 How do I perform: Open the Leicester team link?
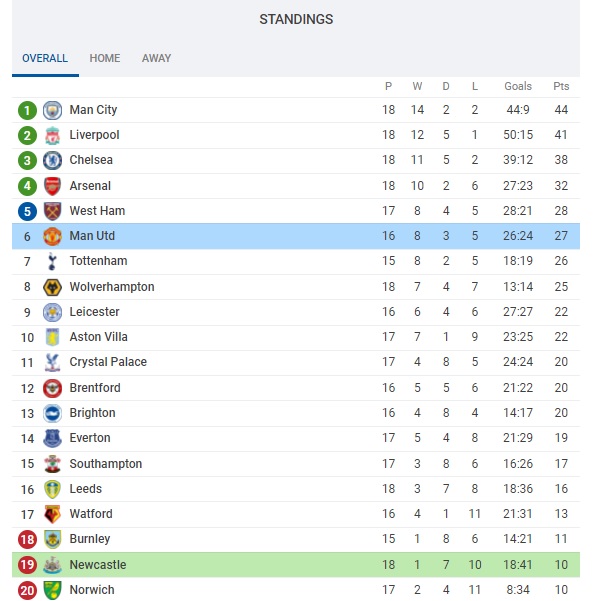94,312
